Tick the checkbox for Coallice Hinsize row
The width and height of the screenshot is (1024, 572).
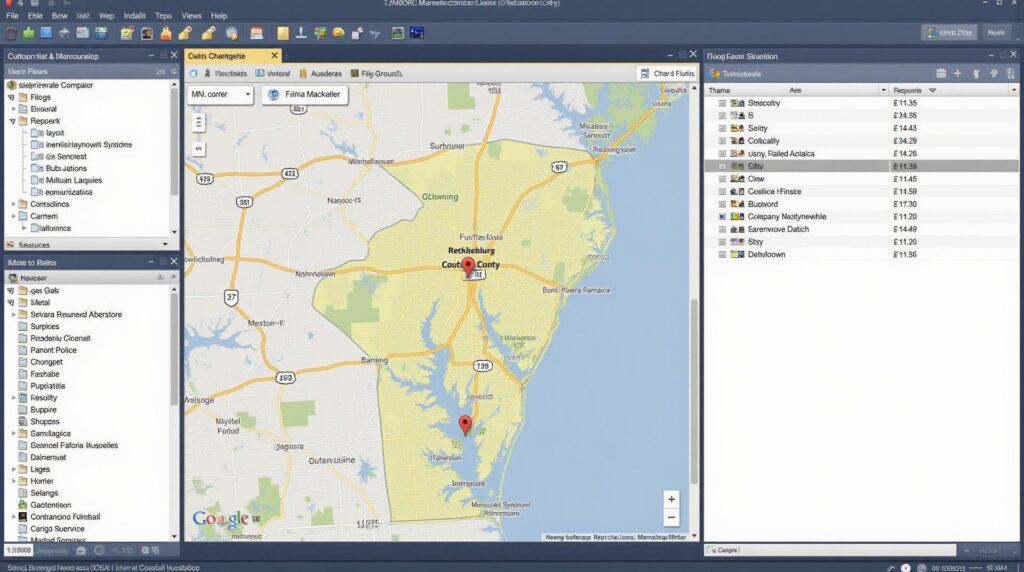pos(722,192)
